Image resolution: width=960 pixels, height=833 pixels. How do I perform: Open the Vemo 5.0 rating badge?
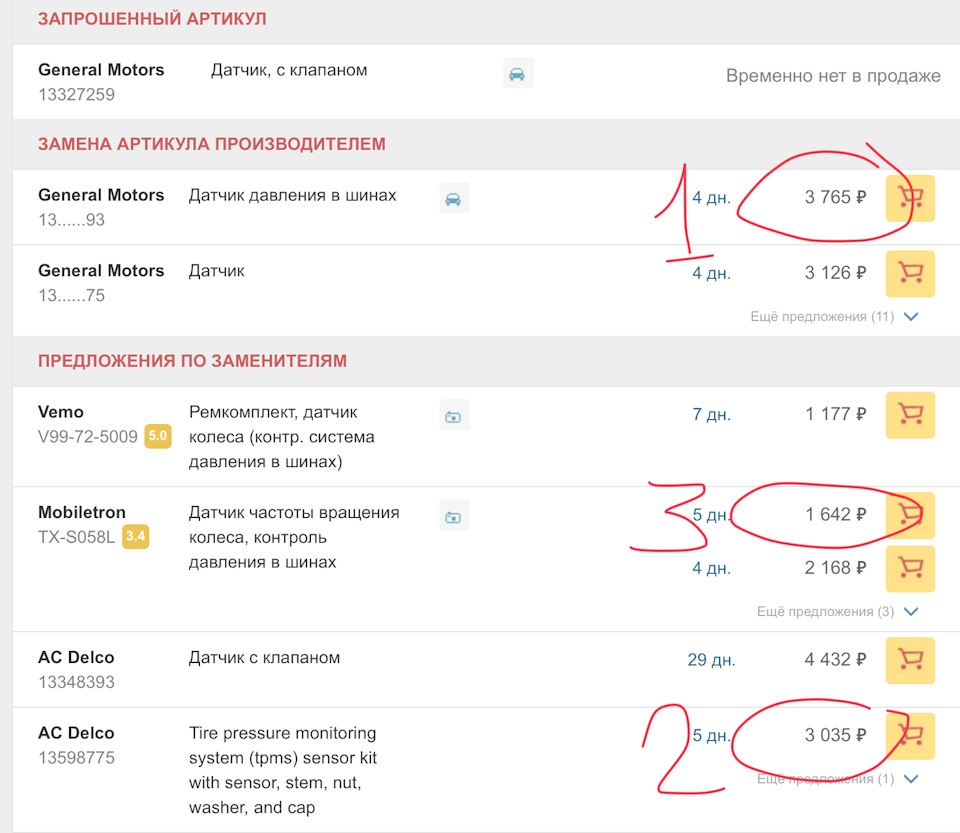157,436
